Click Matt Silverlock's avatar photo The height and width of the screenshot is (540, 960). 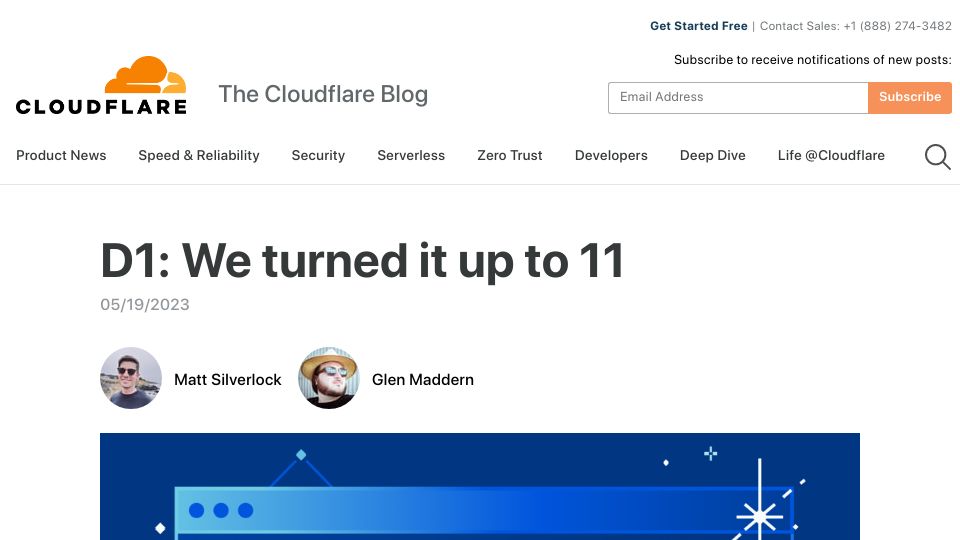click(131, 378)
